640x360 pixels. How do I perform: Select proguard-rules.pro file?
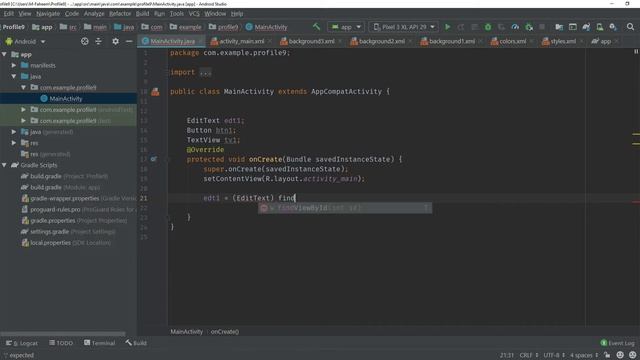click(x=78, y=209)
